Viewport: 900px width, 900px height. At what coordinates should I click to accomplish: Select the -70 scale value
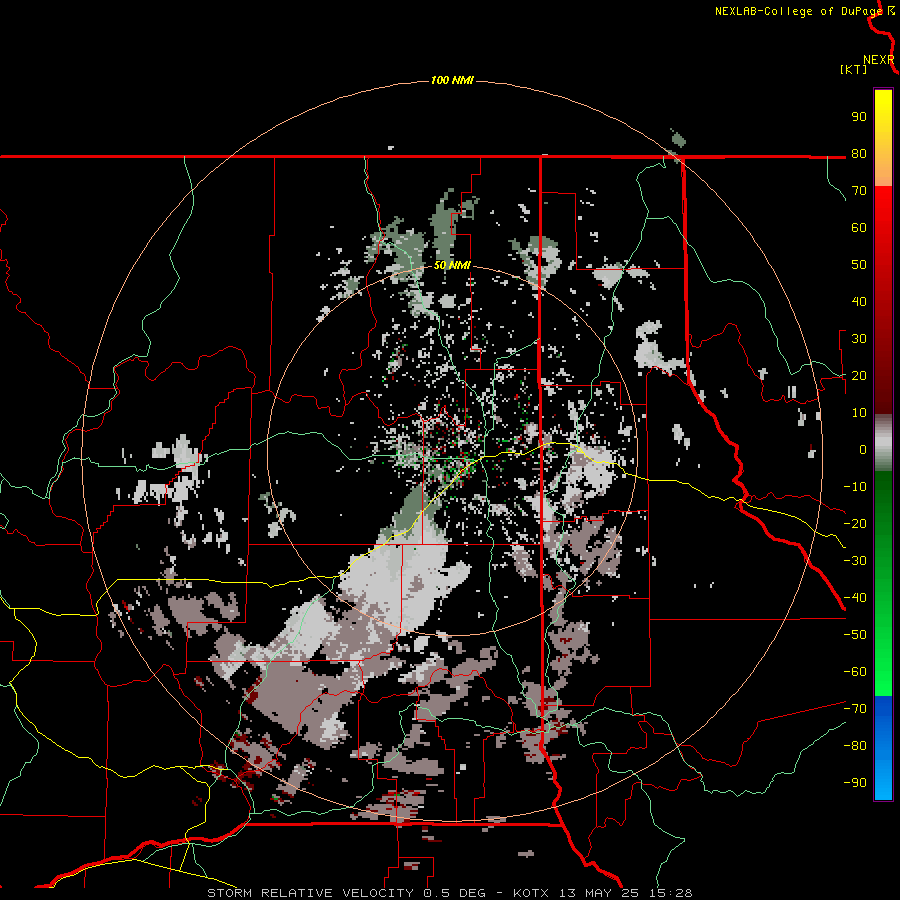pyautogui.click(x=855, y=709)
